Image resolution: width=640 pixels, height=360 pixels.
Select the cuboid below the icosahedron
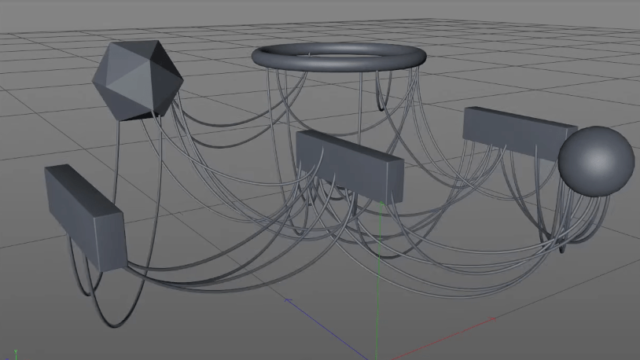85,218
